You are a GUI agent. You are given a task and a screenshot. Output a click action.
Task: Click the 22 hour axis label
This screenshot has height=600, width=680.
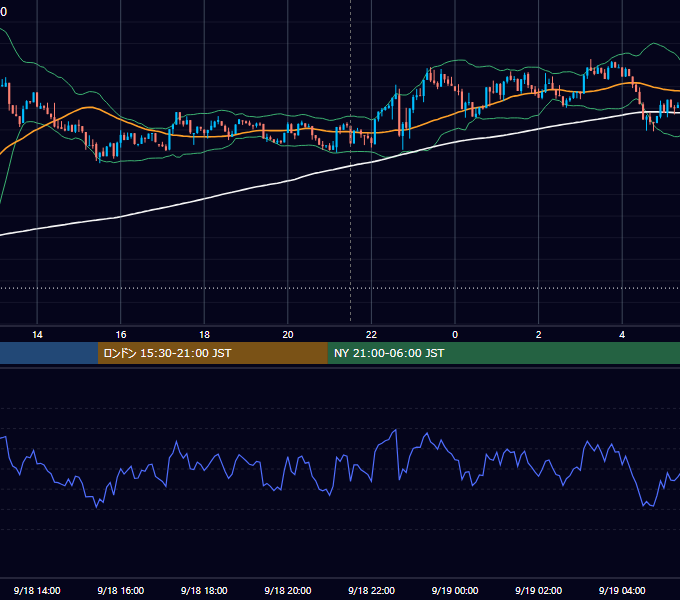pyautogui.click(x=371, y=335)
